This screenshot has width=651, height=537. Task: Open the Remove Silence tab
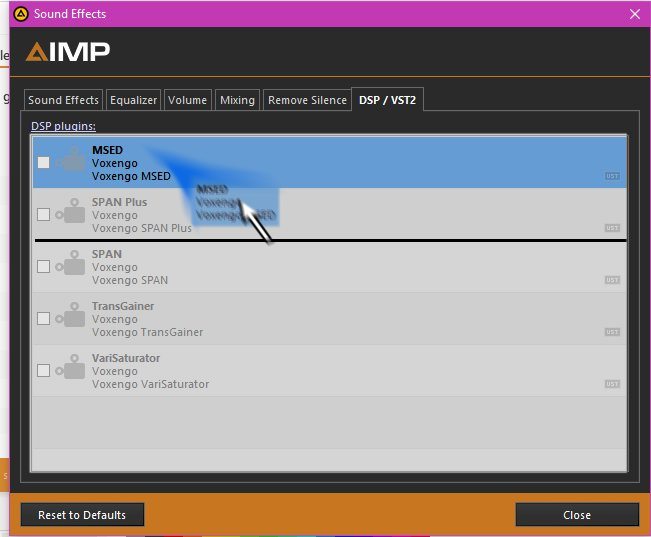pos(307,100)
